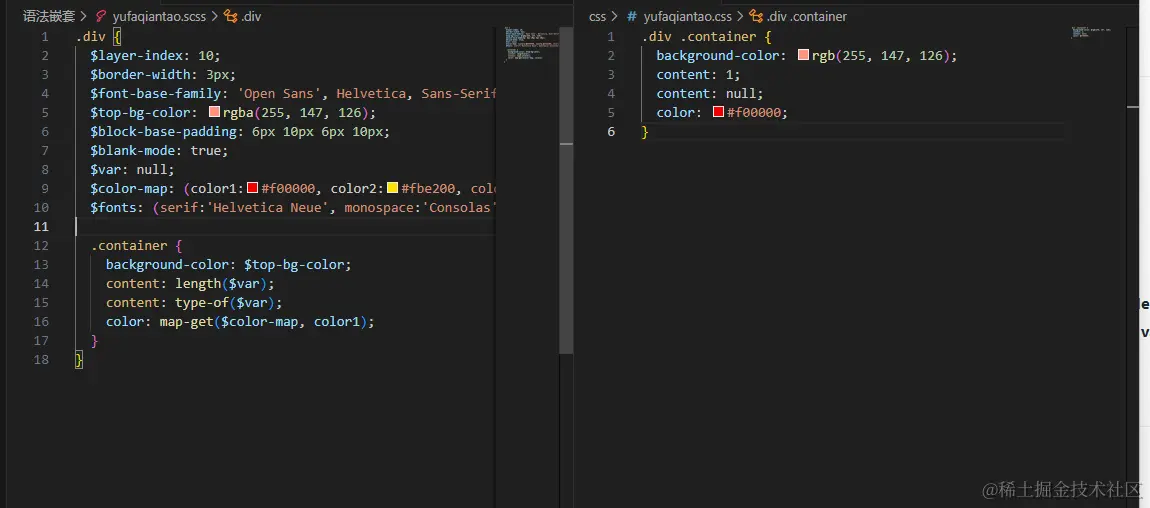Click the .div symbol breadcrumb in left editor
Viewport: 1150px width, 508px height.
(251, 16)
